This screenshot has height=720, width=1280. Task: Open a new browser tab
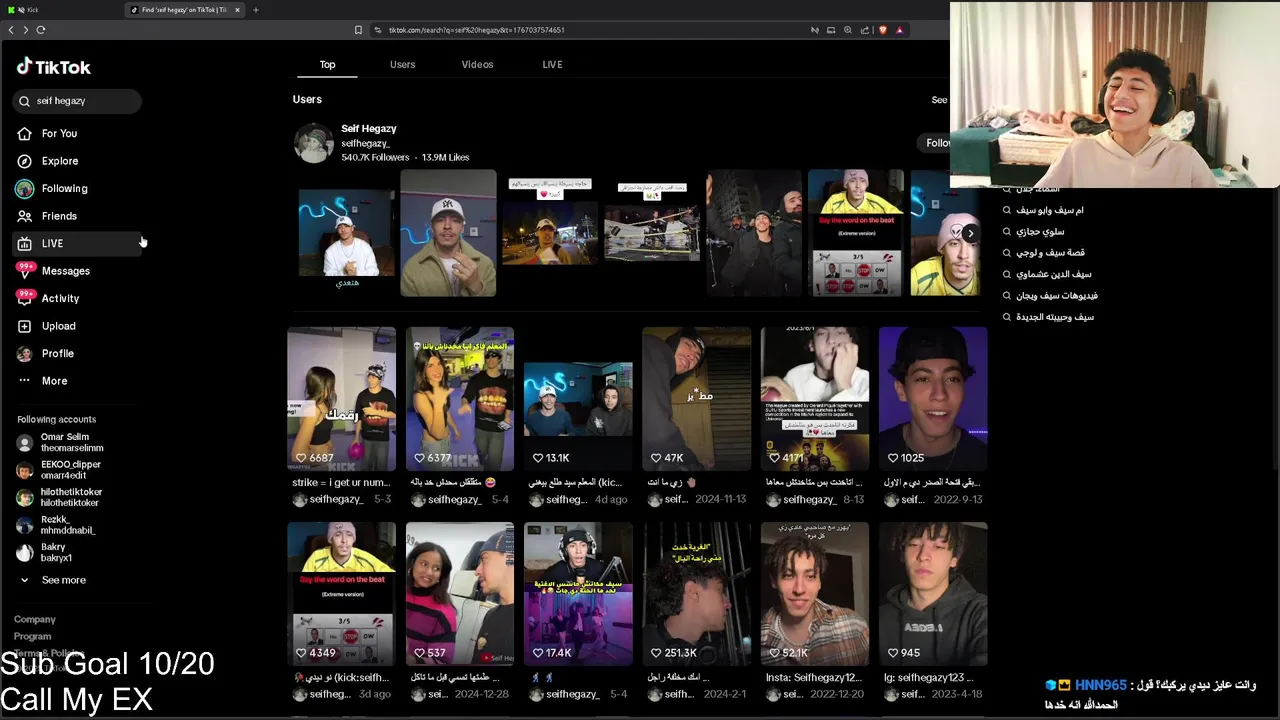[x=255, y=10]
